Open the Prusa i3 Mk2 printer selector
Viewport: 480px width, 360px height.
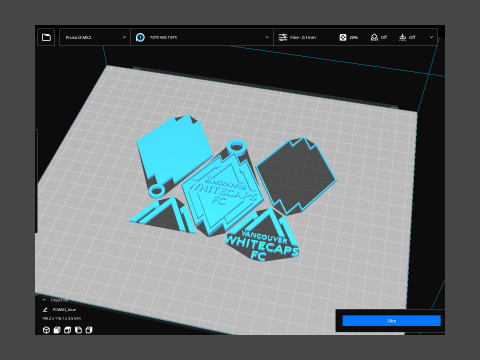point(95,37)
